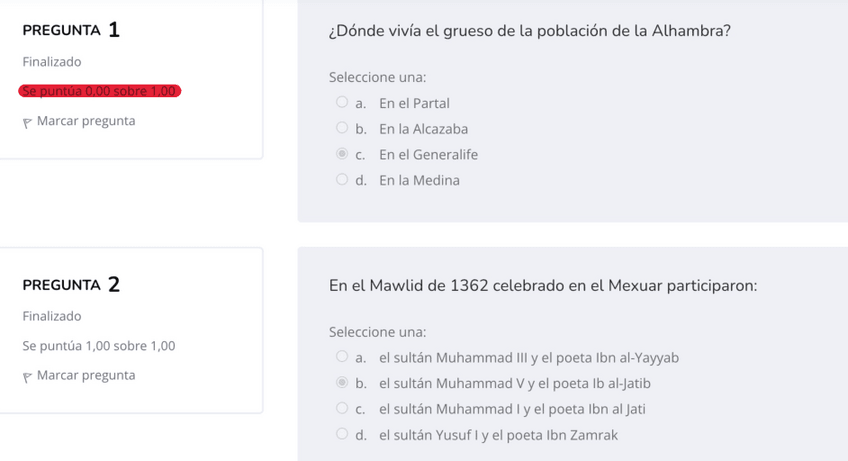Click 'Marcar pregunta' link for question 2

click(x=86, y=375)
